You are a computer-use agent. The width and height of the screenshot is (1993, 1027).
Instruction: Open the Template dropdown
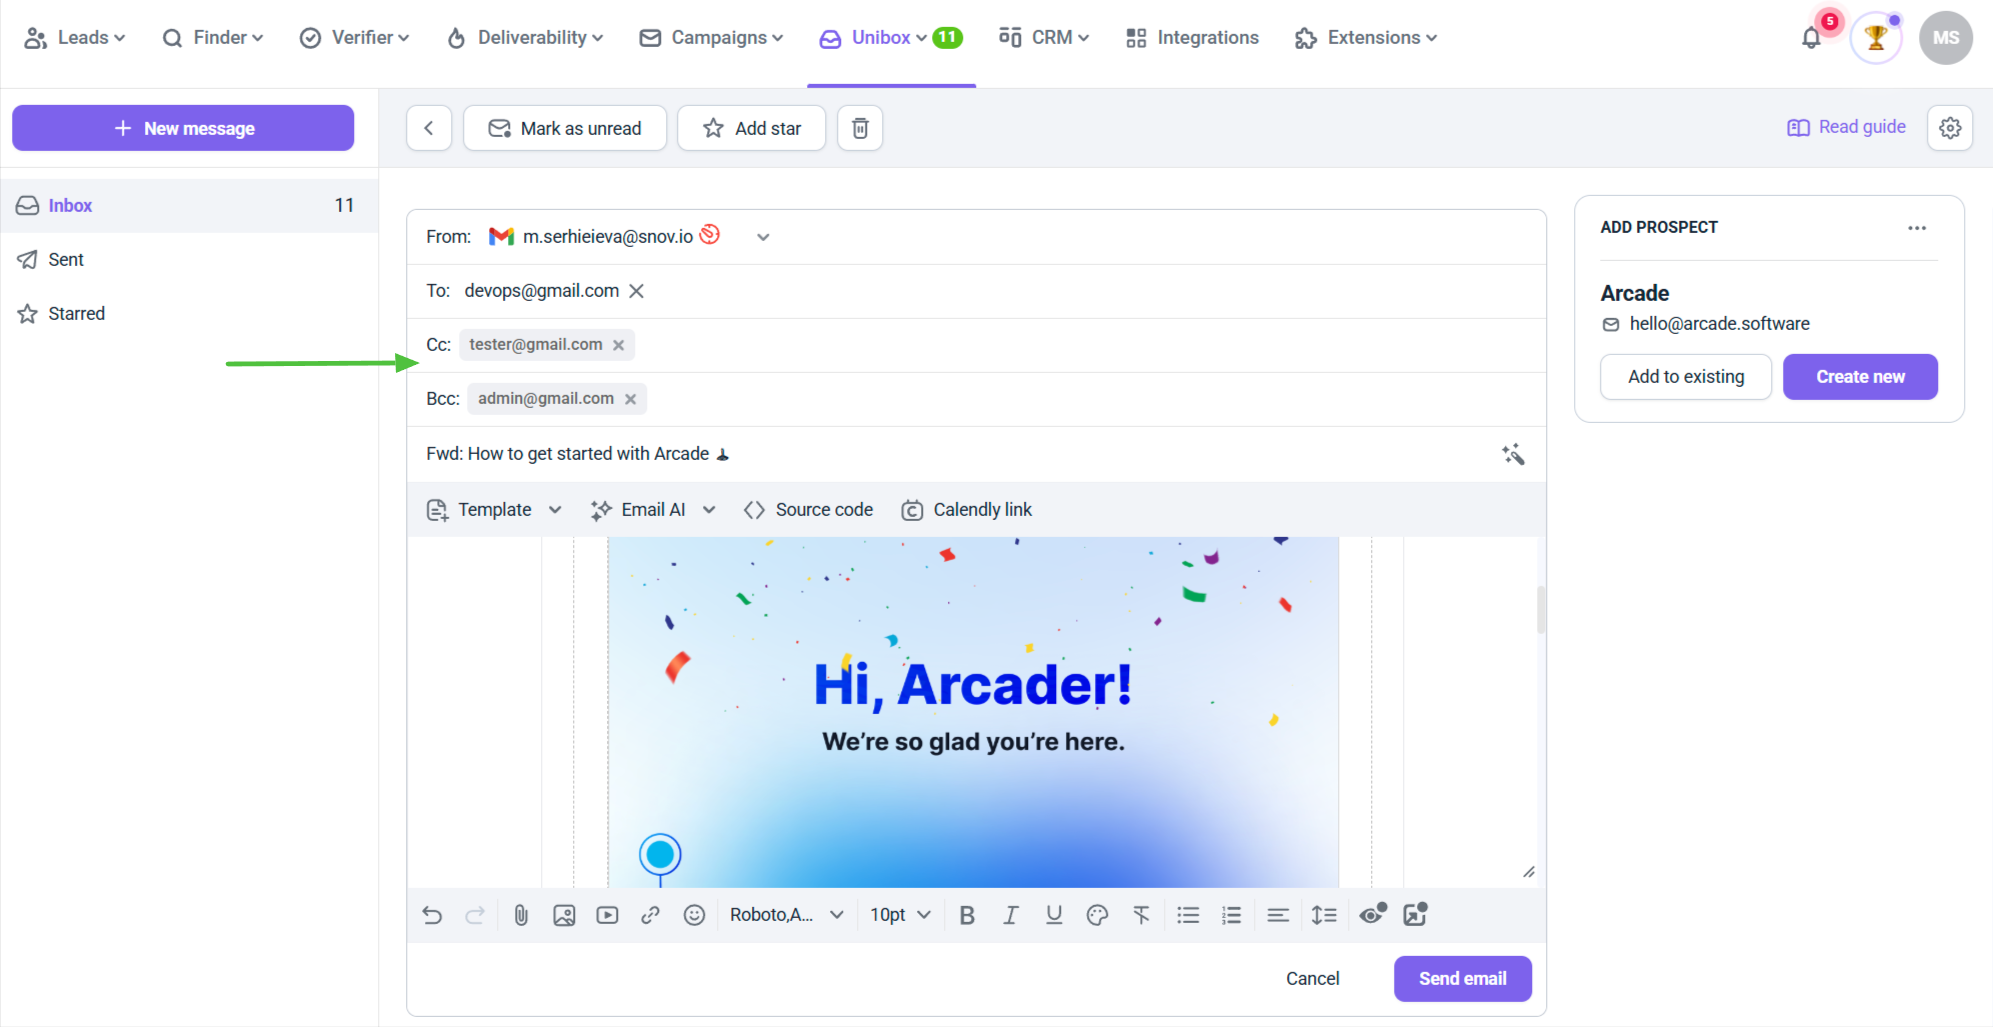[x=494, y=510]
